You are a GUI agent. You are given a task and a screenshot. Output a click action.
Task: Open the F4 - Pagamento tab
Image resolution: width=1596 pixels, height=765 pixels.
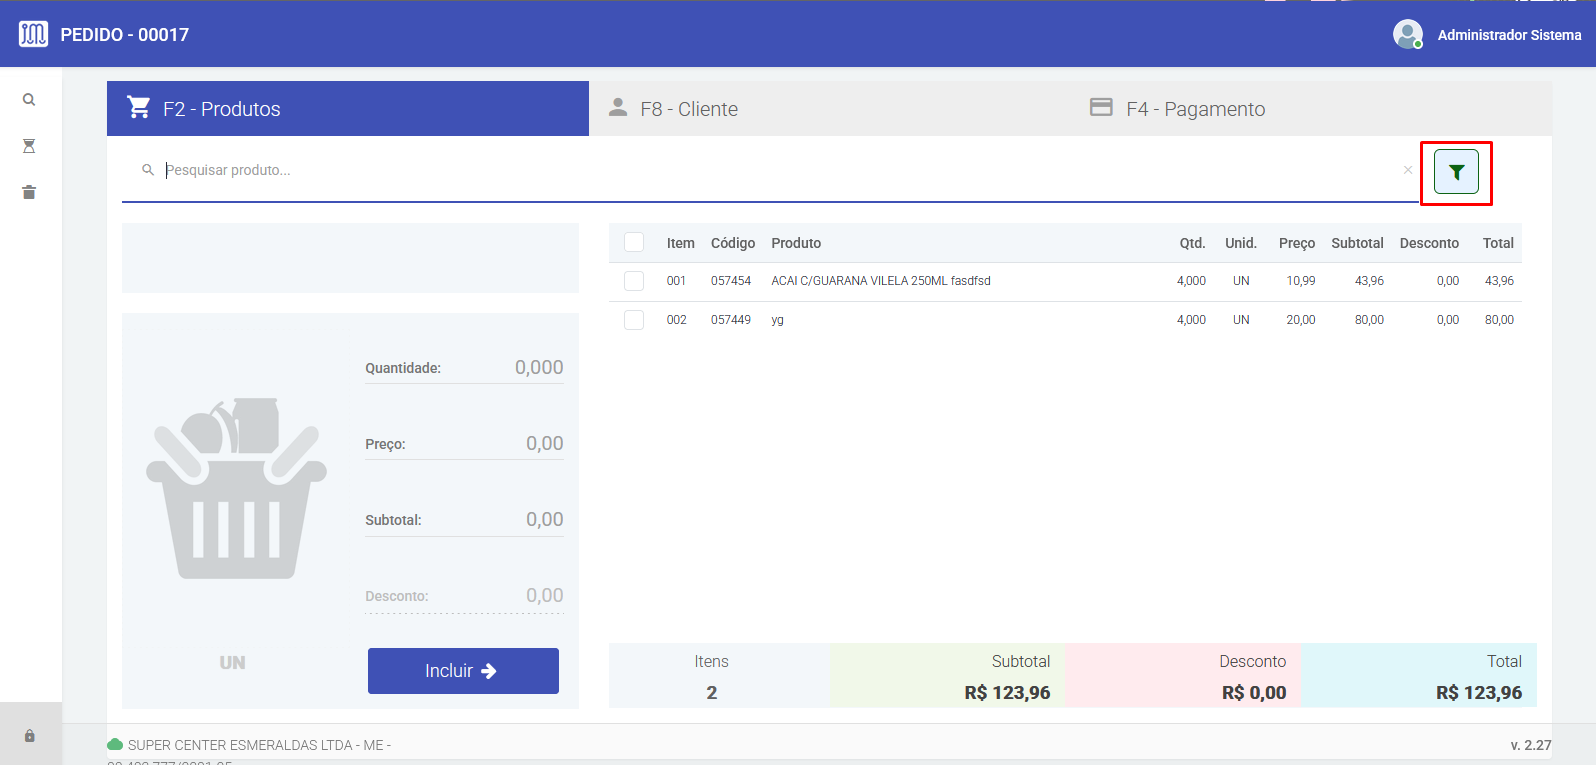(1194, 109)
